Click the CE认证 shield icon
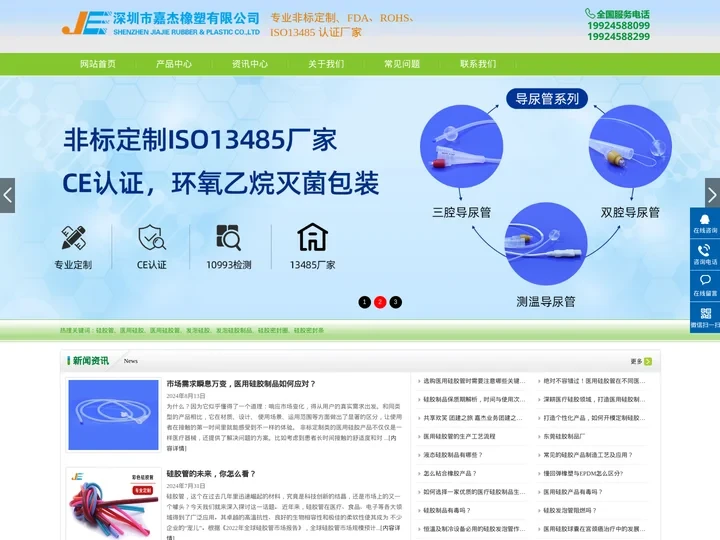 pyautogui.click(x=152, y=237)
